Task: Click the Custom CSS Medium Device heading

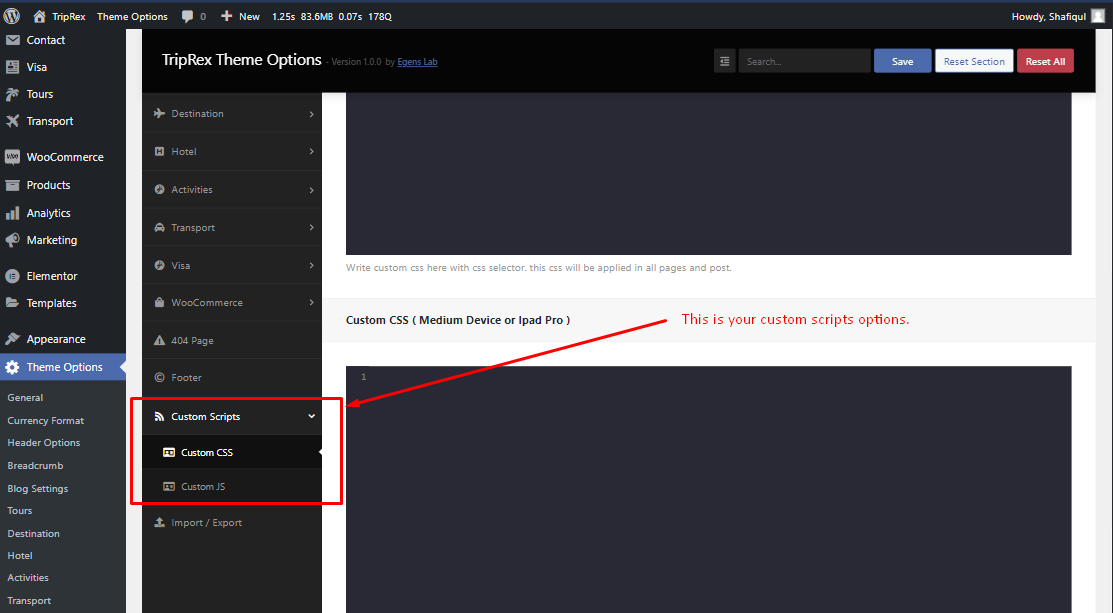Action: [x=458, y=320]
